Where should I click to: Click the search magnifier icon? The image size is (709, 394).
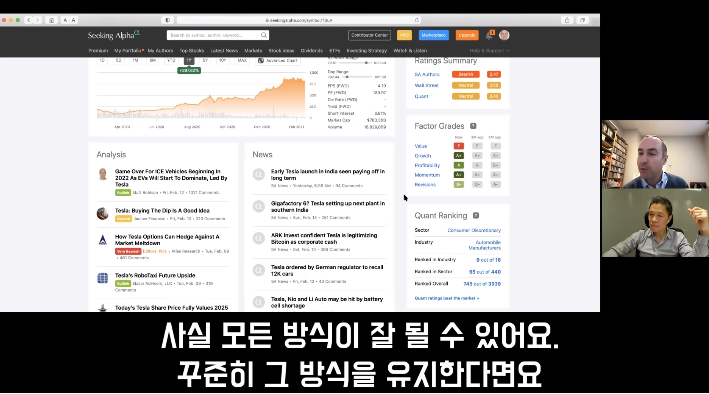(264, 35)
